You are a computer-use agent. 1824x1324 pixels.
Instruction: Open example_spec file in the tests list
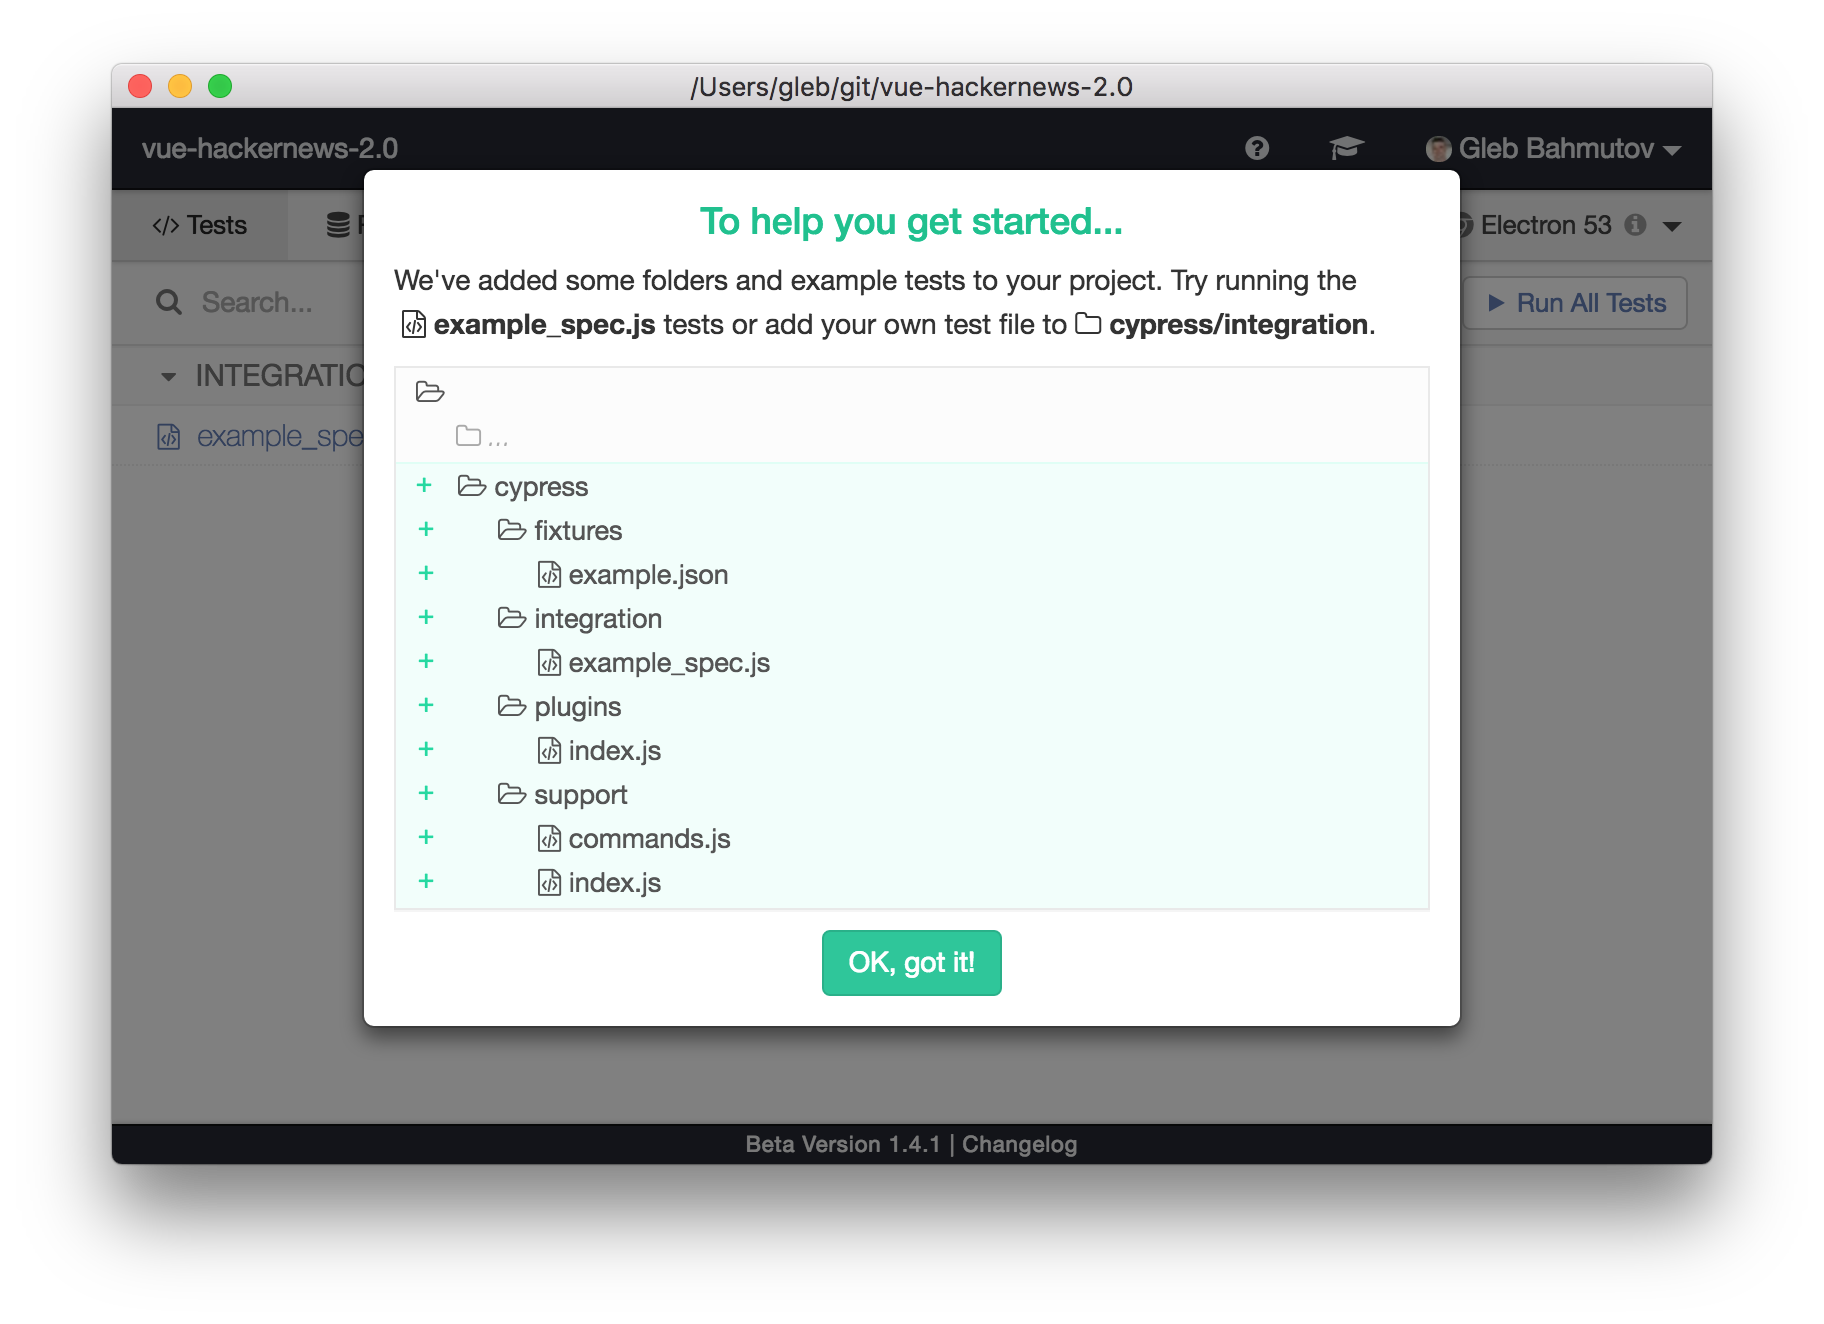[280, 436]
